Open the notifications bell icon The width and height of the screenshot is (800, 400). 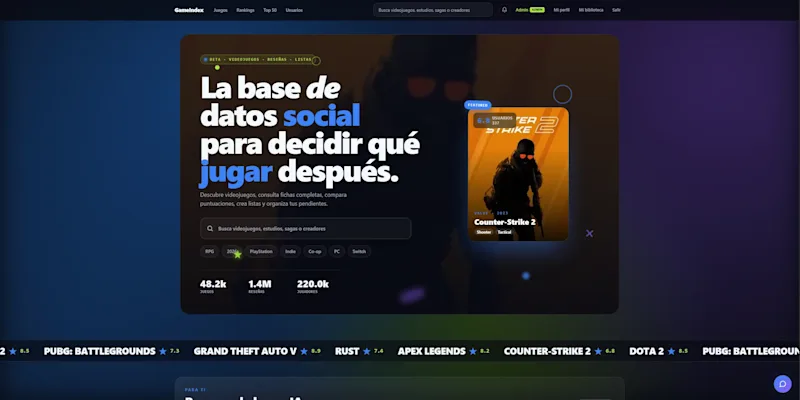(x=504, y=10)
